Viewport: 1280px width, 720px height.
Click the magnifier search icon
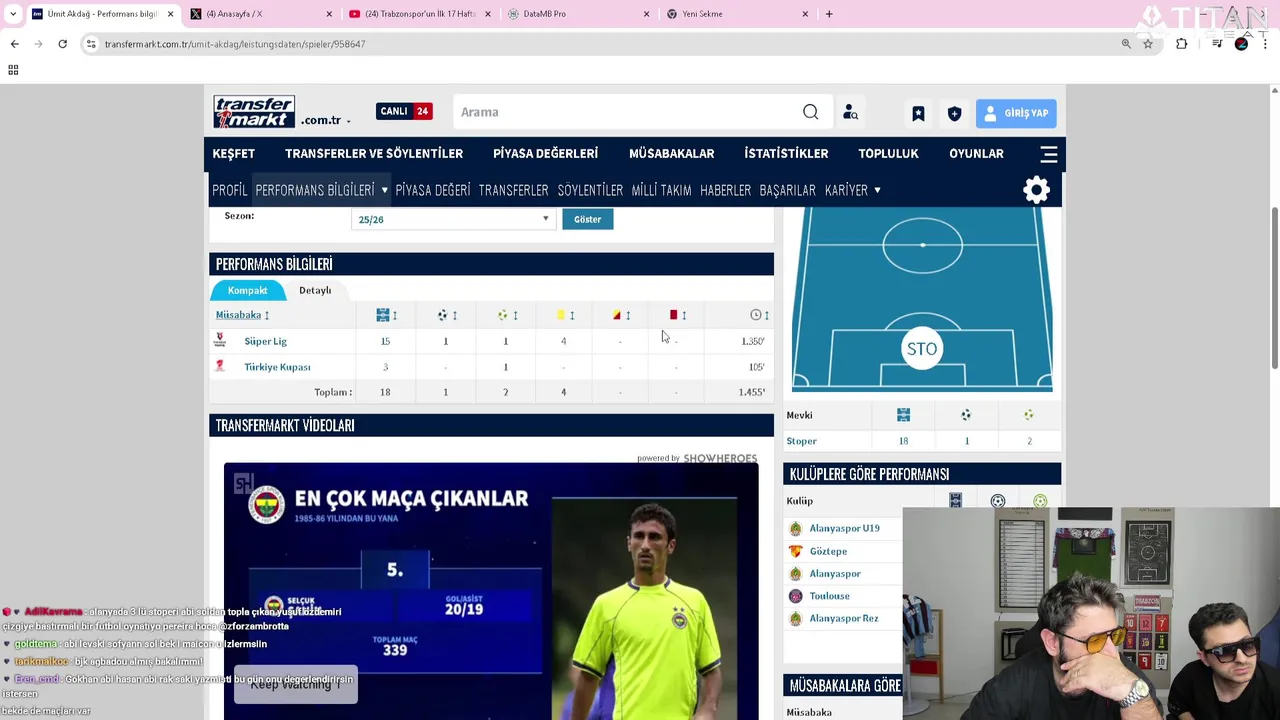coord(811,112)
